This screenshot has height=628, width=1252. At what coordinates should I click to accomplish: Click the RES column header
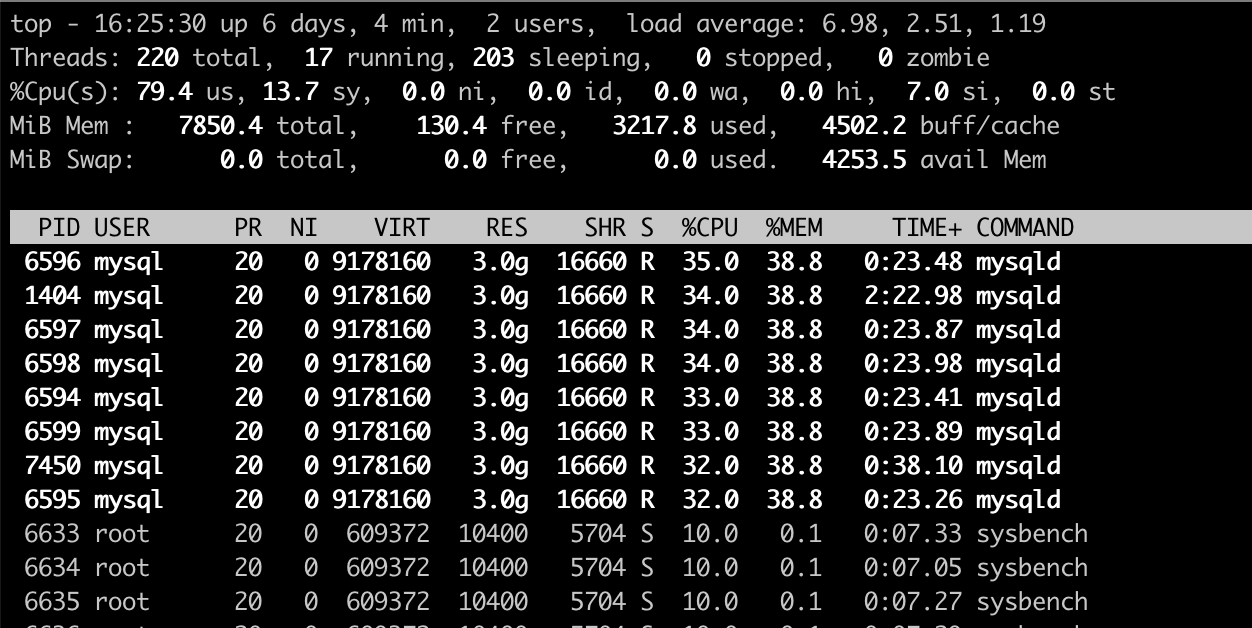pos(507,228)
